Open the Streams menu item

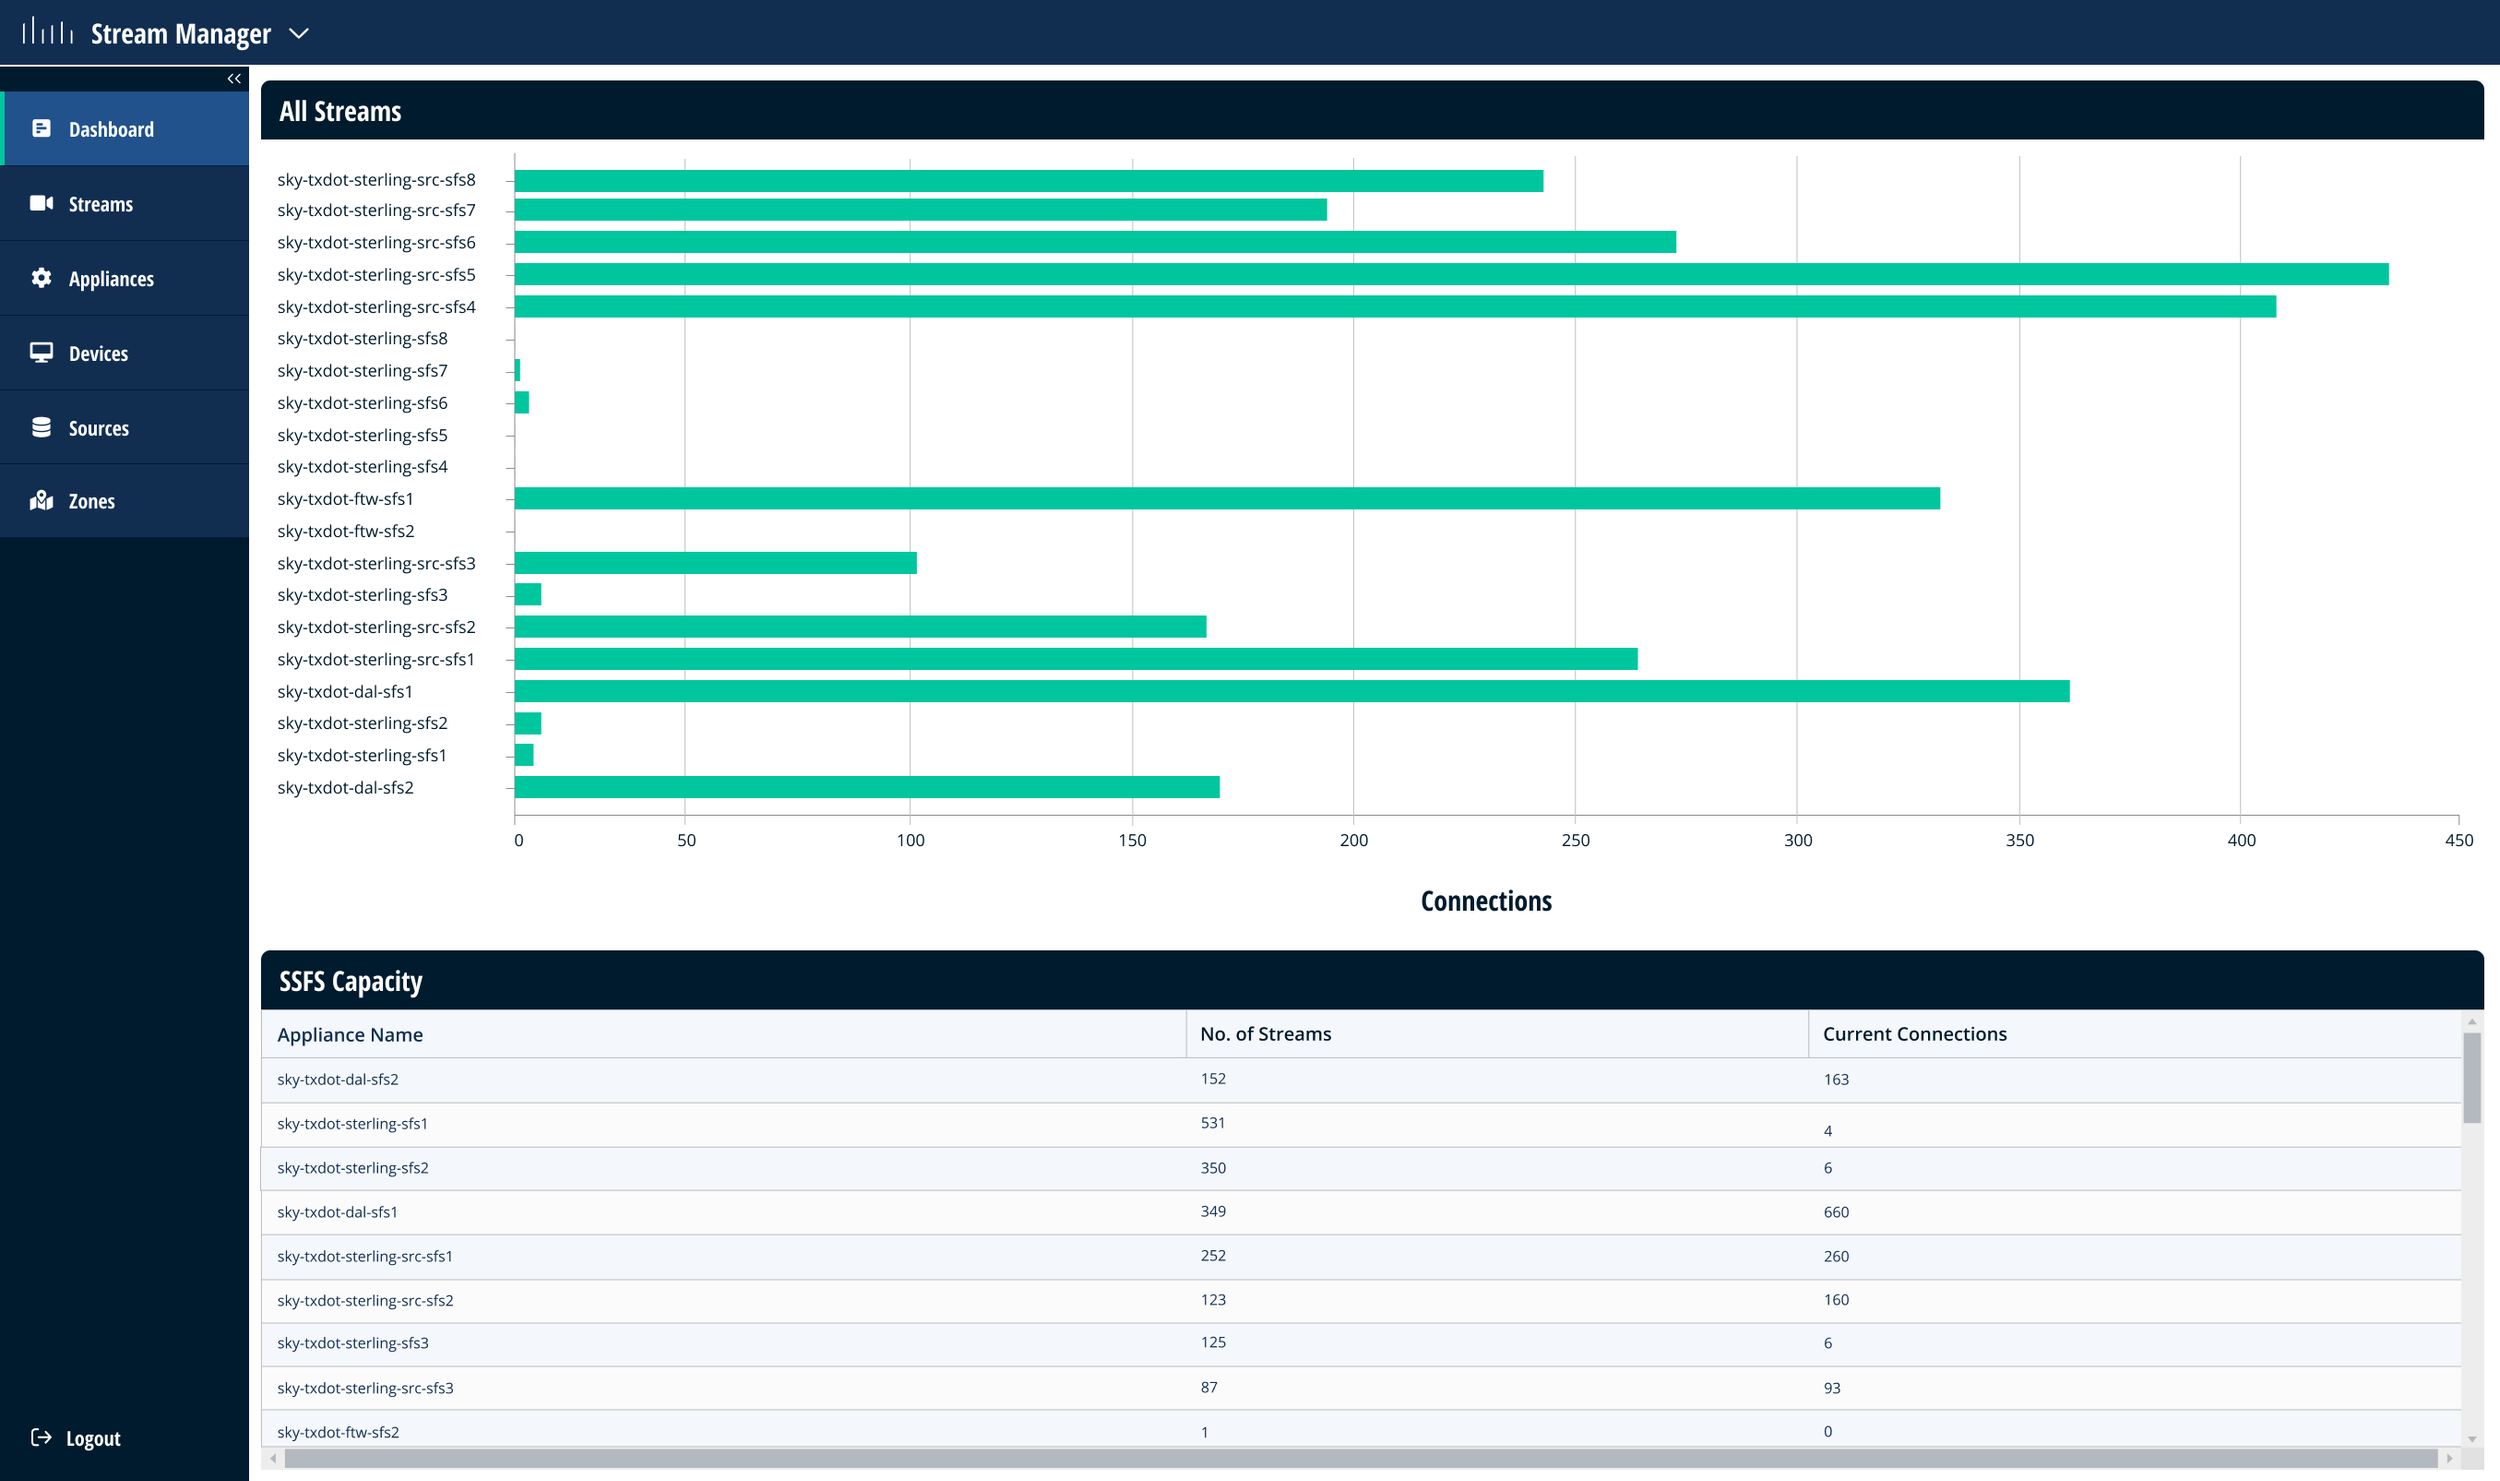tap(100, 204)
